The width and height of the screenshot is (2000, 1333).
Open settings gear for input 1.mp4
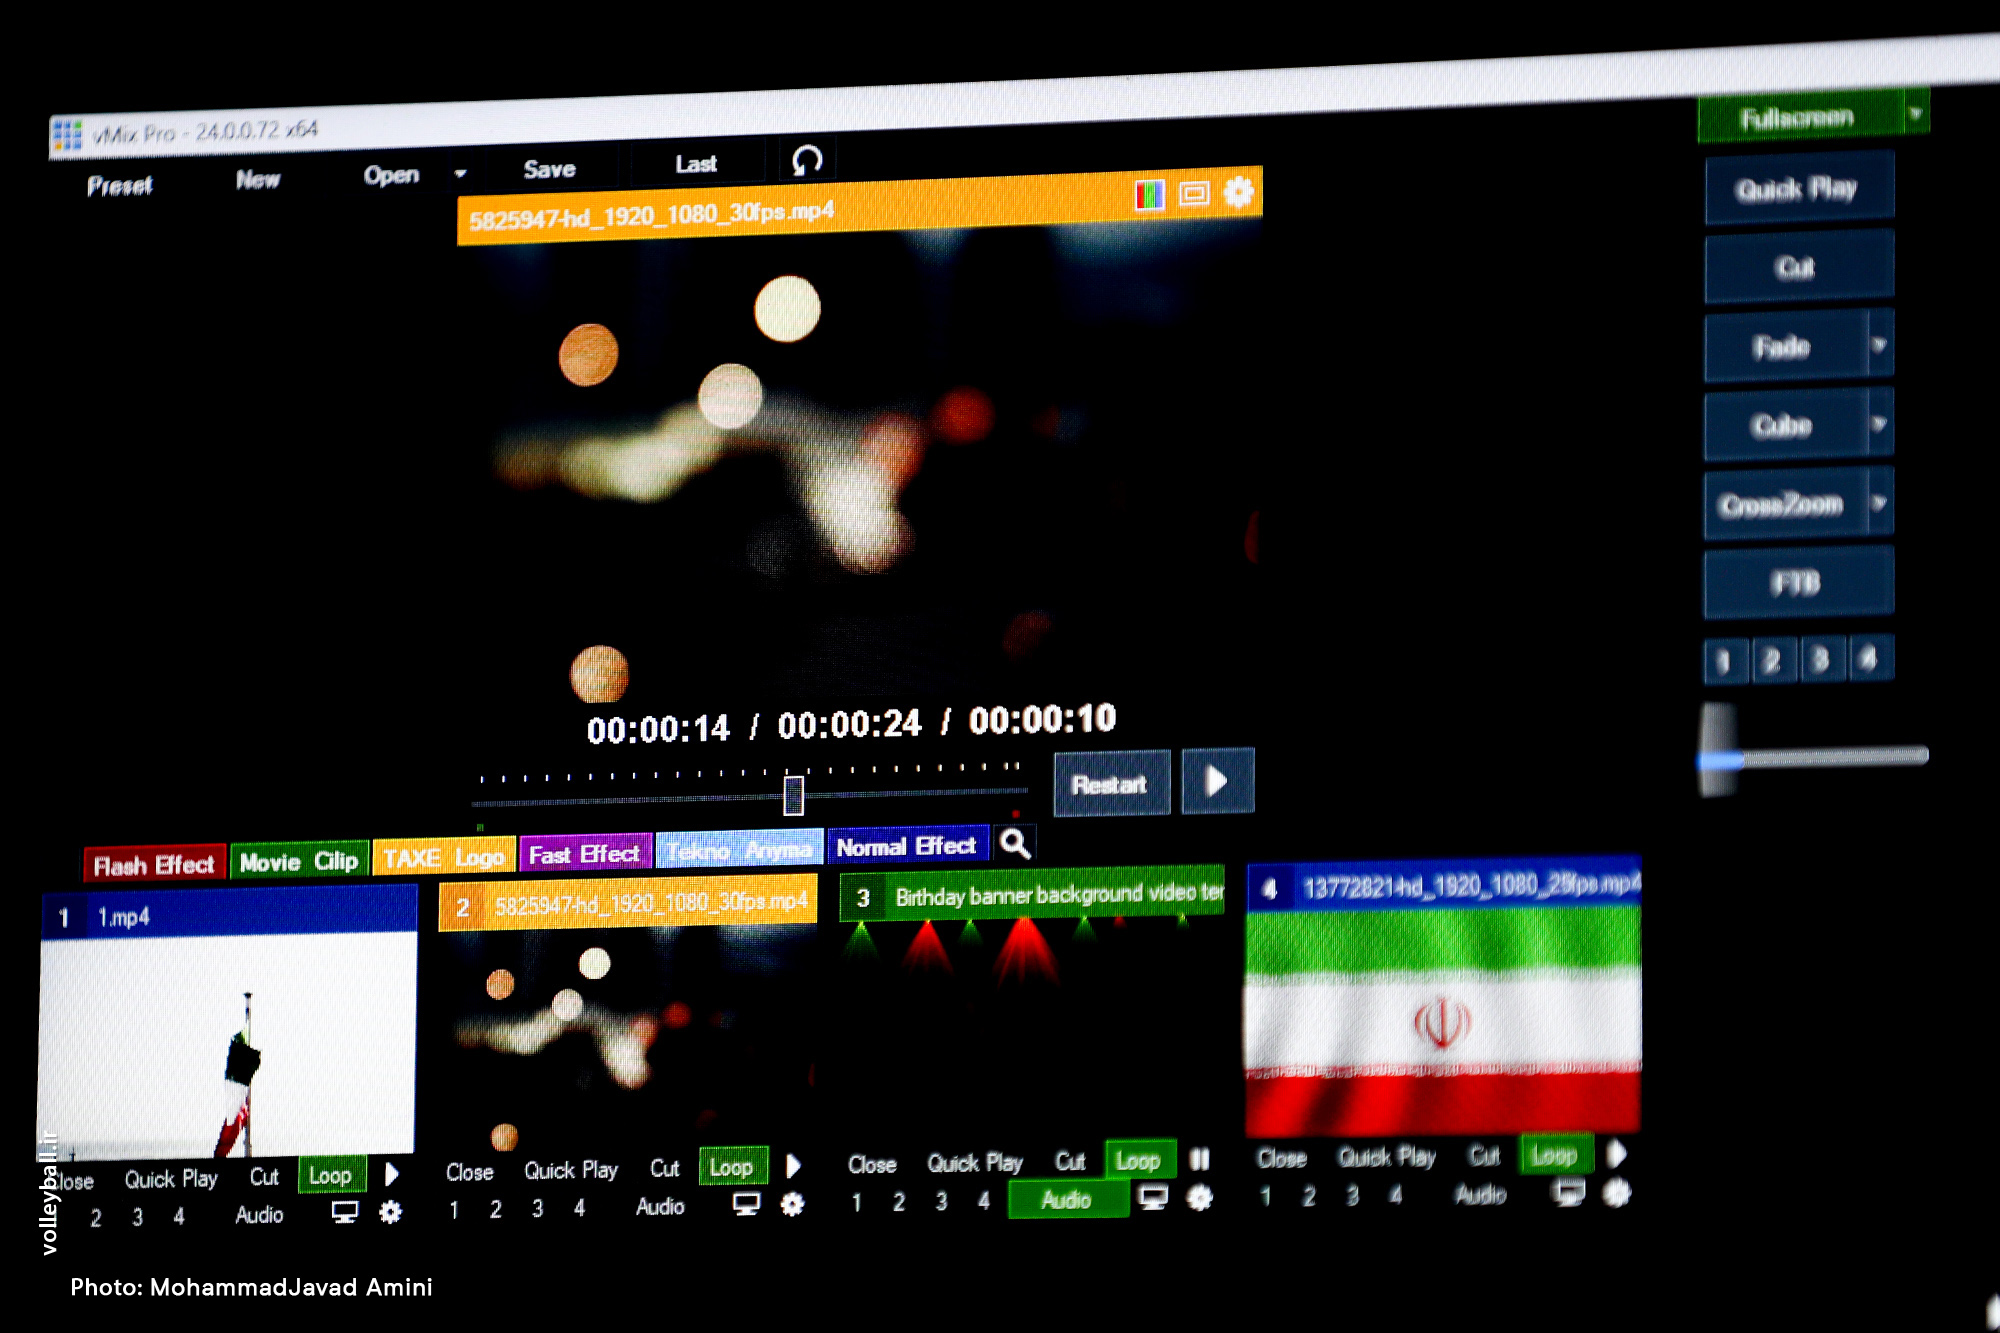390,1212
